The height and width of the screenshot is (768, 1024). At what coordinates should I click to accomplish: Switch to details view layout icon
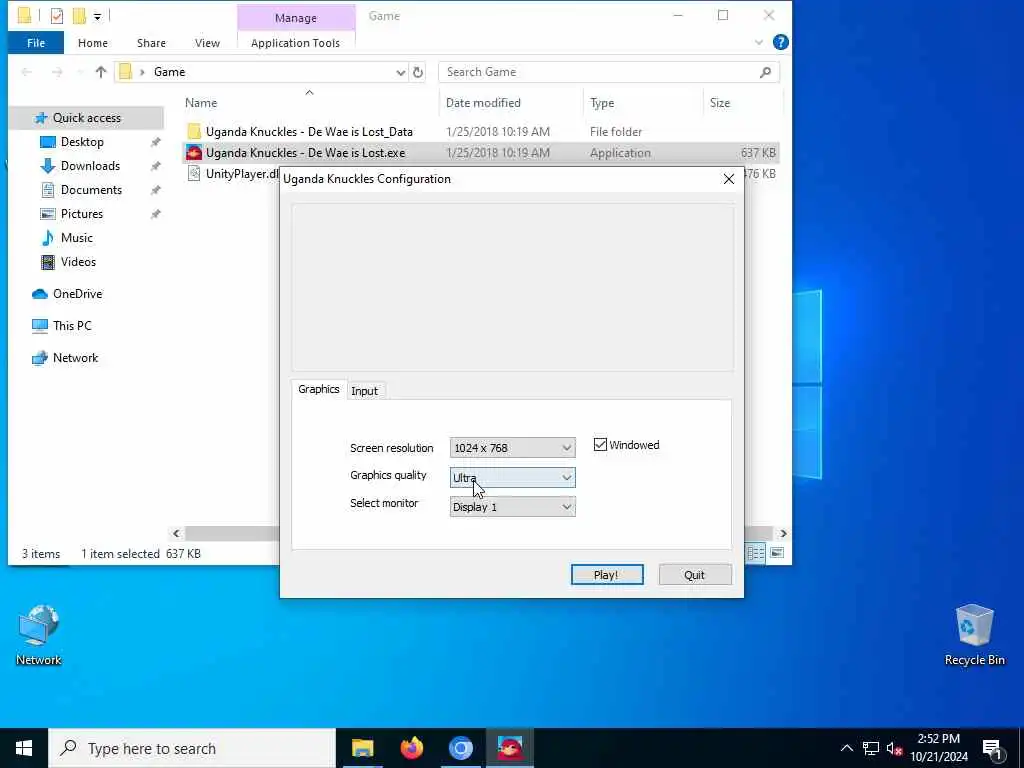point(756,553)
